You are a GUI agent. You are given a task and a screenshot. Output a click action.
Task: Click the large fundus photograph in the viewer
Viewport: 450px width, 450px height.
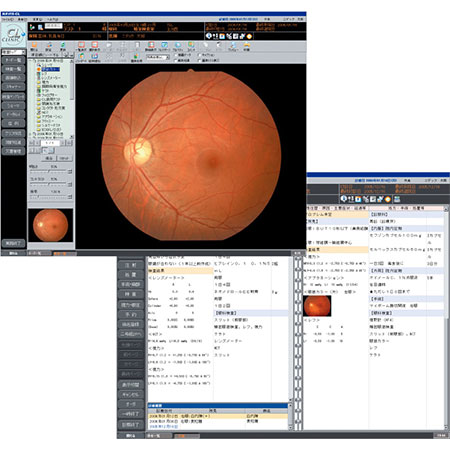191,156
